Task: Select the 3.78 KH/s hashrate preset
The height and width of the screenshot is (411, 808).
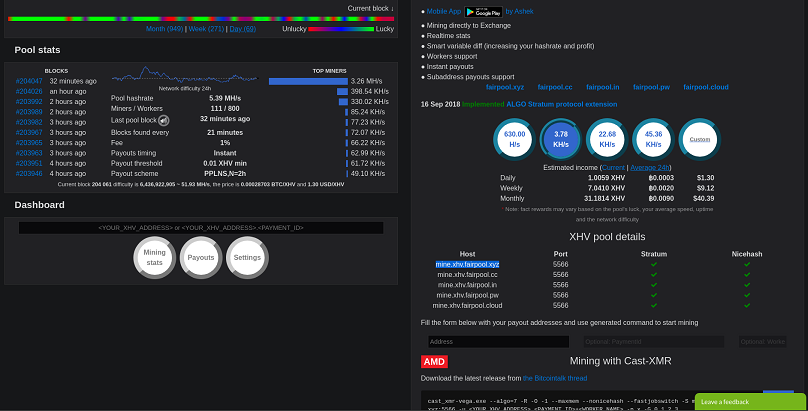Action: 561,139
